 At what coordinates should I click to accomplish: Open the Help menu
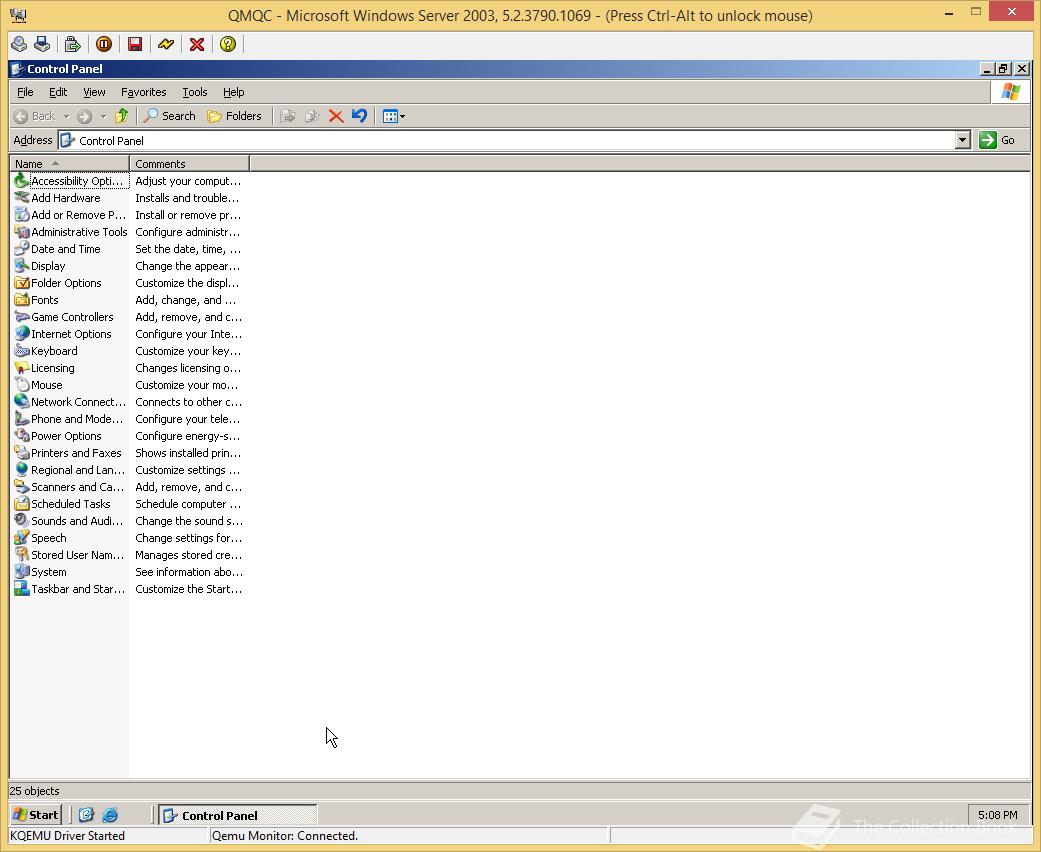tap(233, 92)
